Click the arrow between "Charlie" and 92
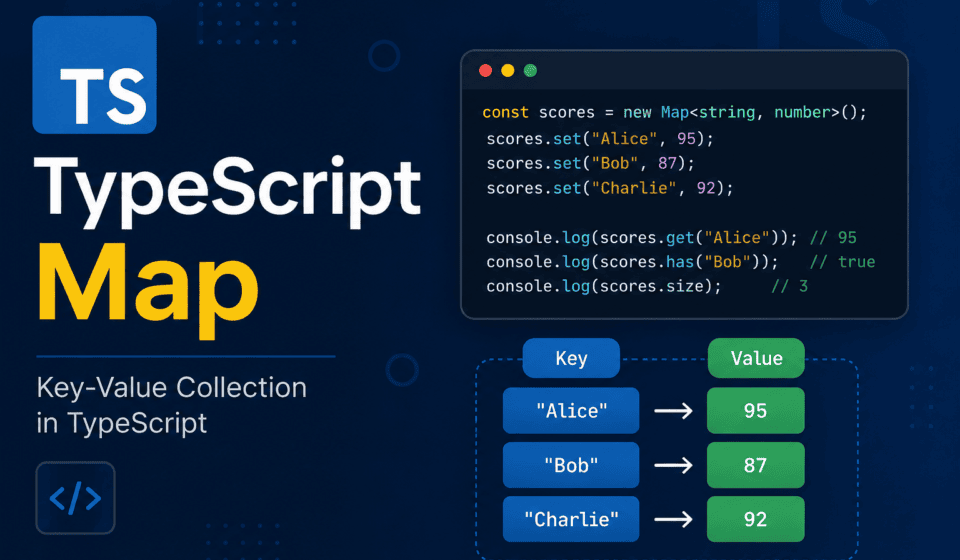 coord(673,520)
